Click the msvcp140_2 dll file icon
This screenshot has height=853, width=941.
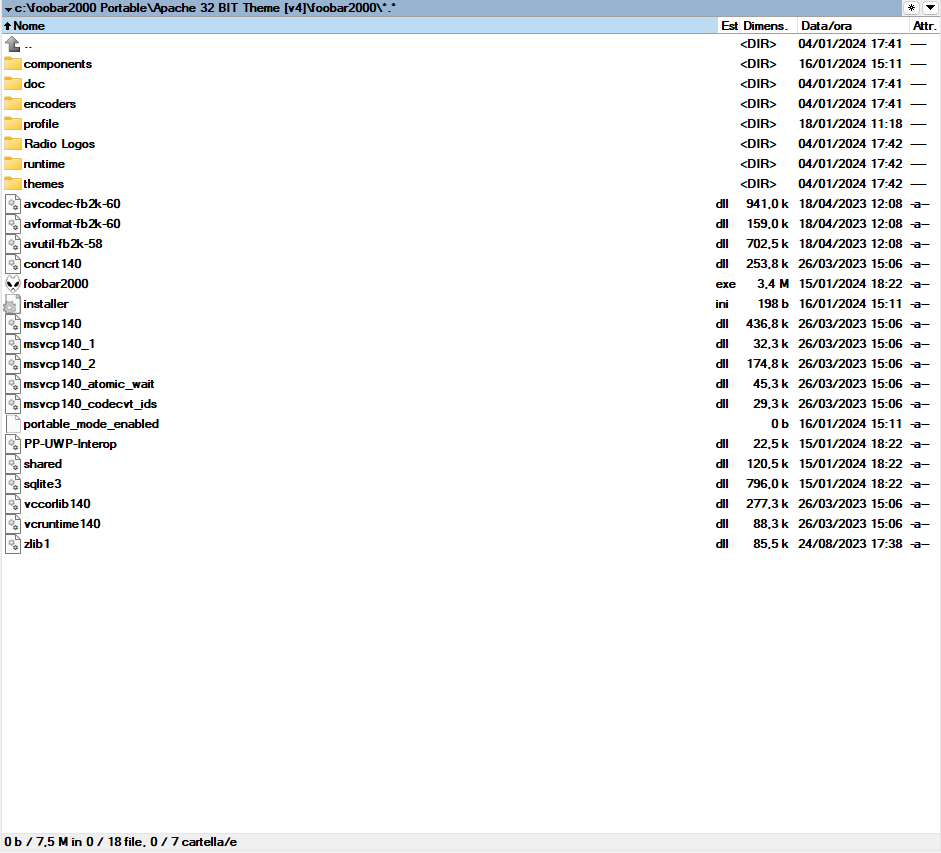point(13,364)
